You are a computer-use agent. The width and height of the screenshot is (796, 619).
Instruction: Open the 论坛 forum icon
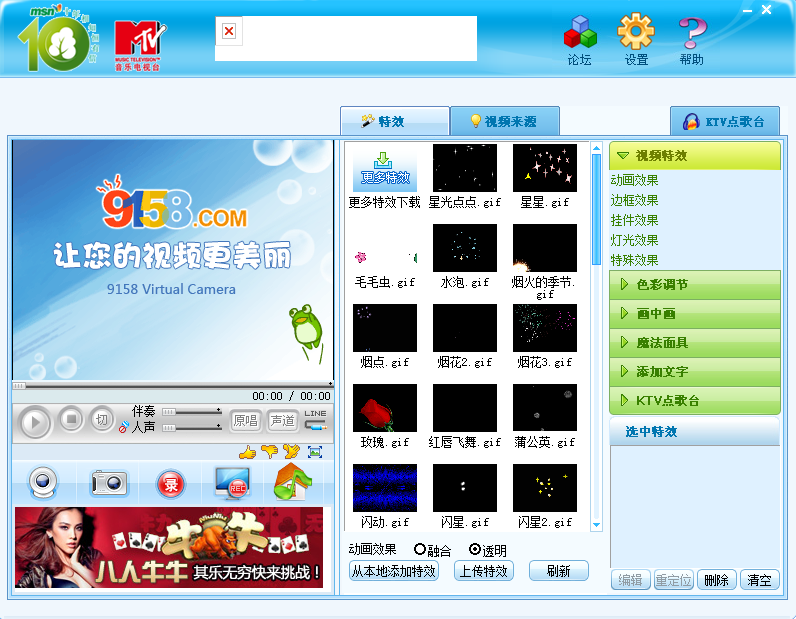580,41
